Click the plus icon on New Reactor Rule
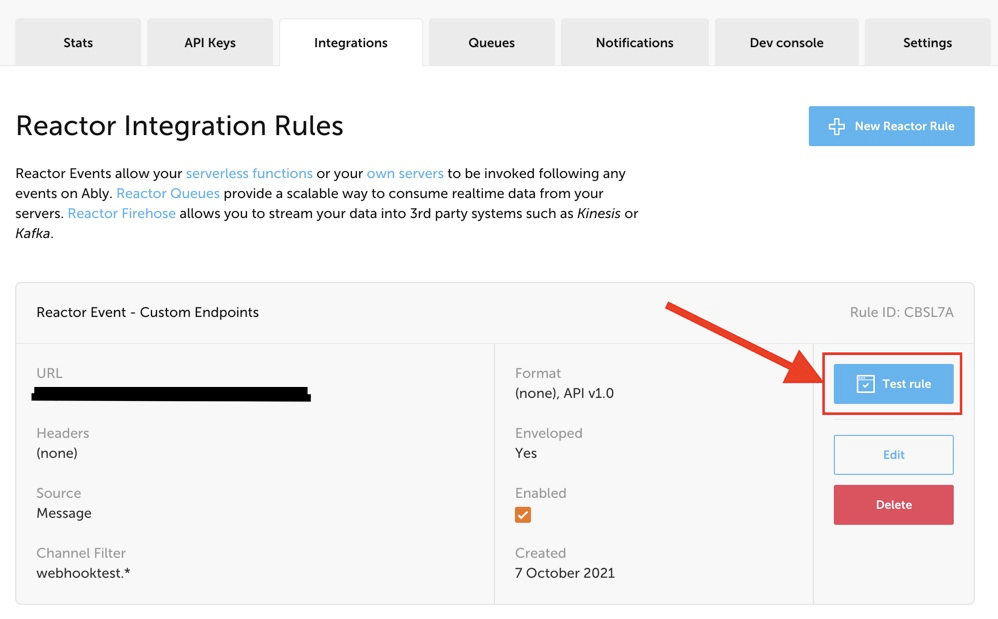This screenshot has height=619, width=998. [837, 126]
